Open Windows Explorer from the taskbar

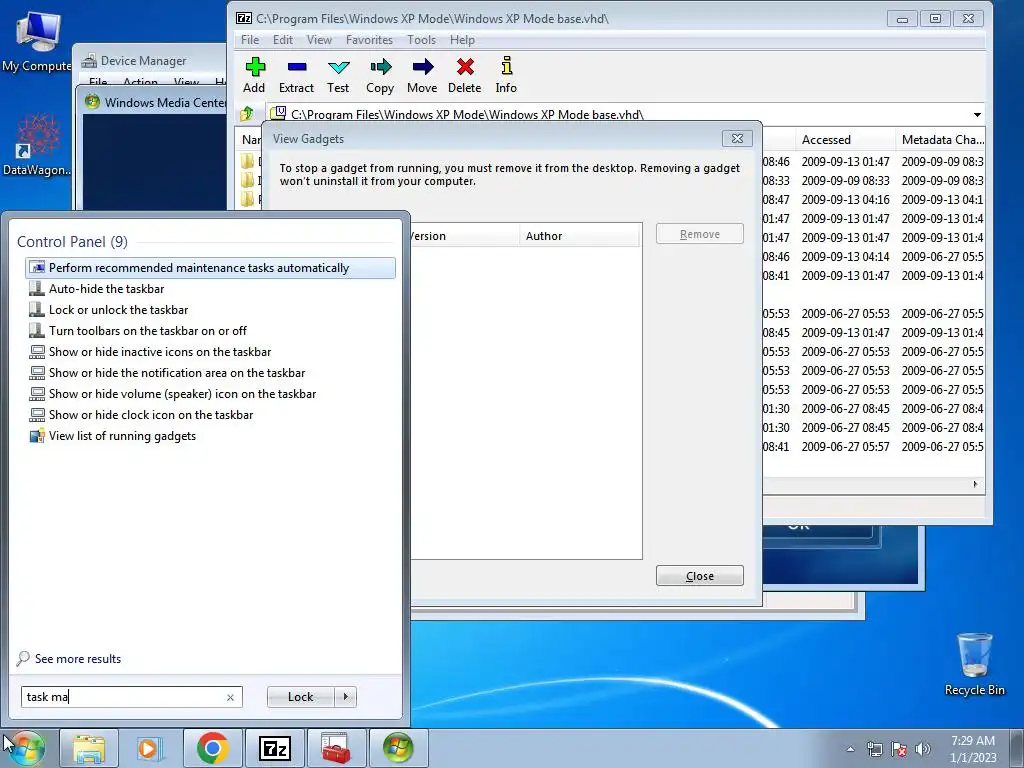[x=89, y=748]
